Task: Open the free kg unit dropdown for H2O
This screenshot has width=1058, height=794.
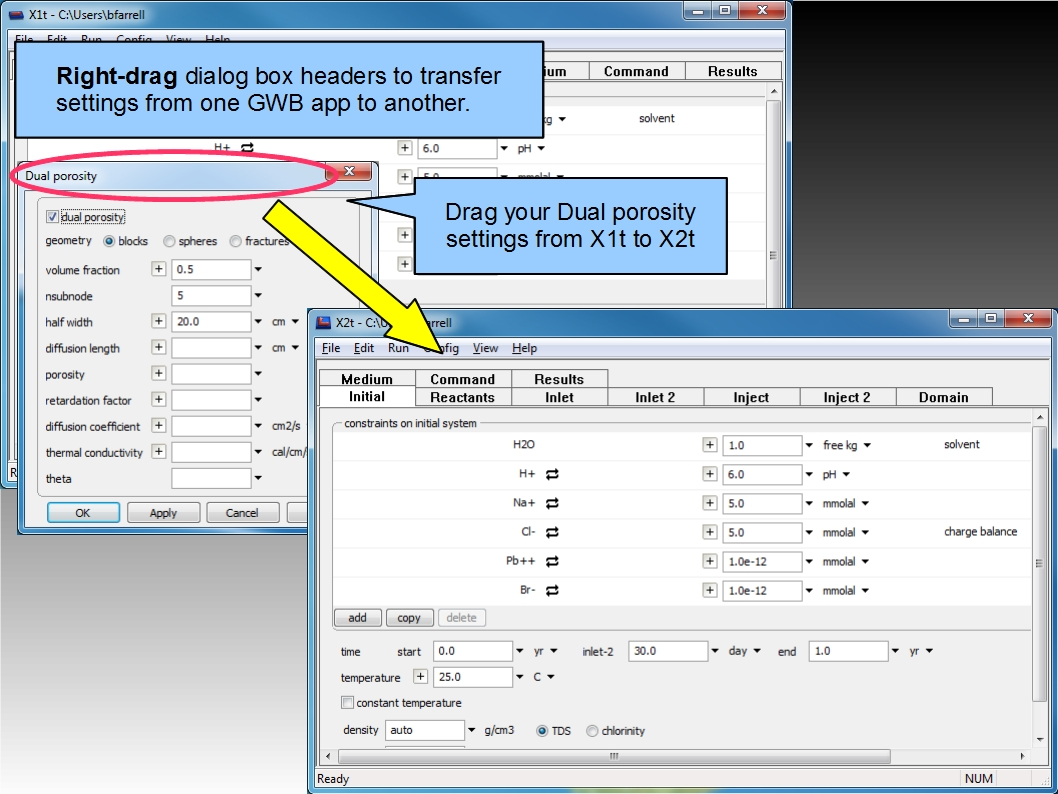Action: 867,445
